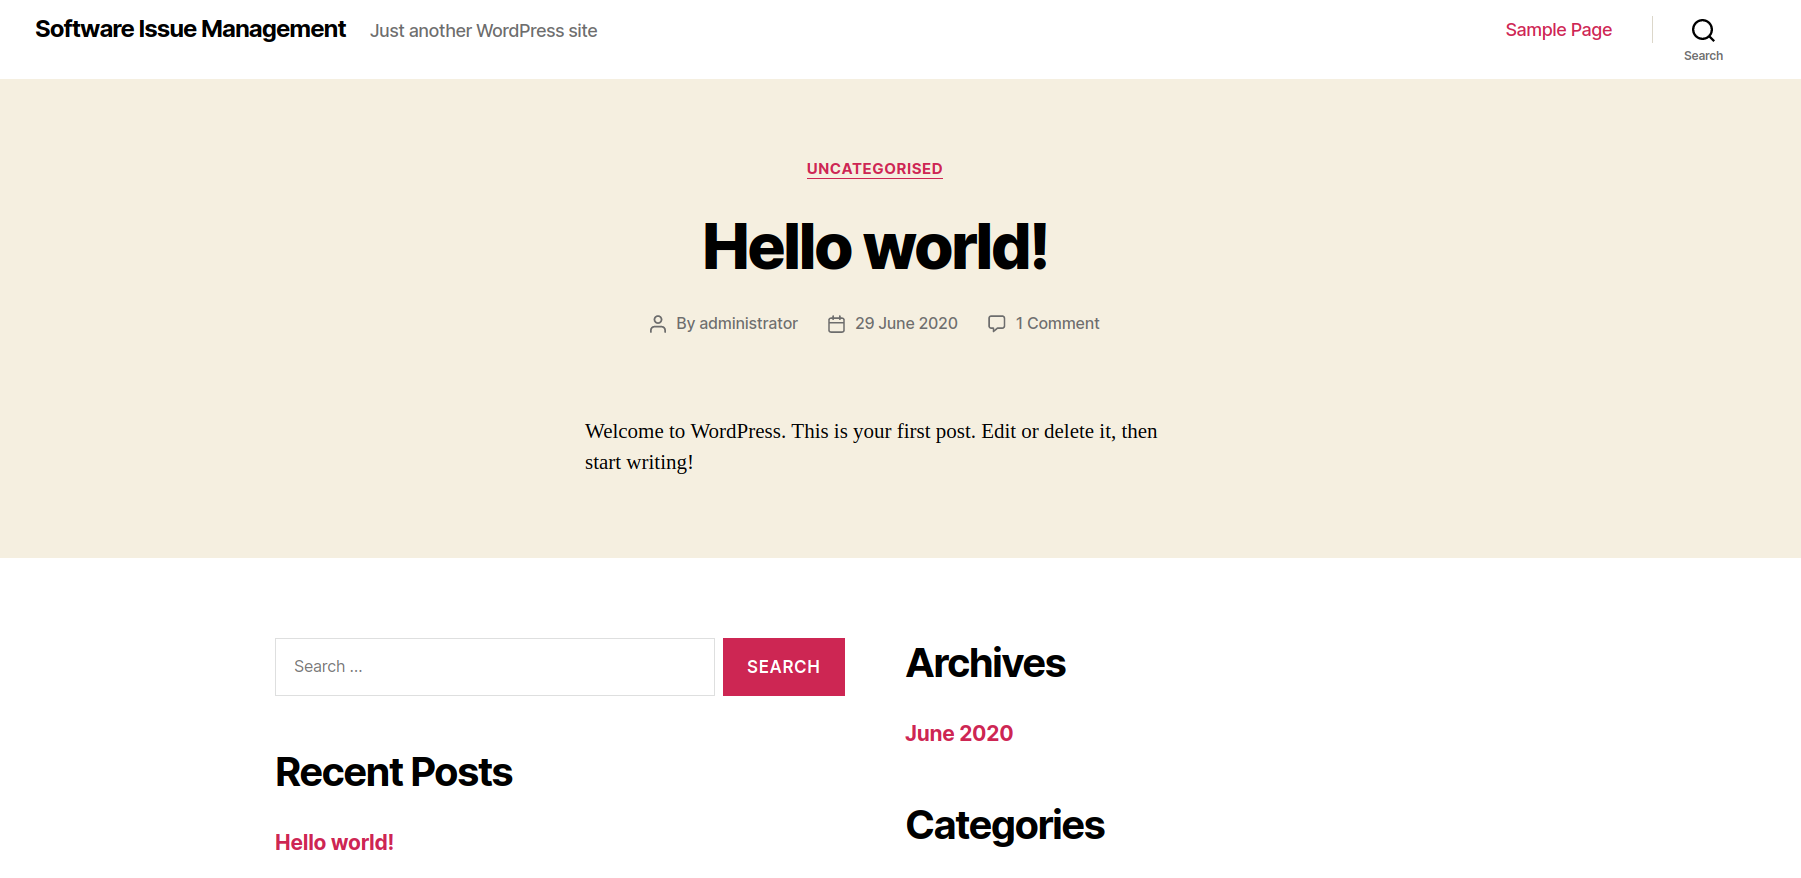Click the Archives widget heading
Viewport: 1801px width, 878px height.
click(x=985, y=663)
